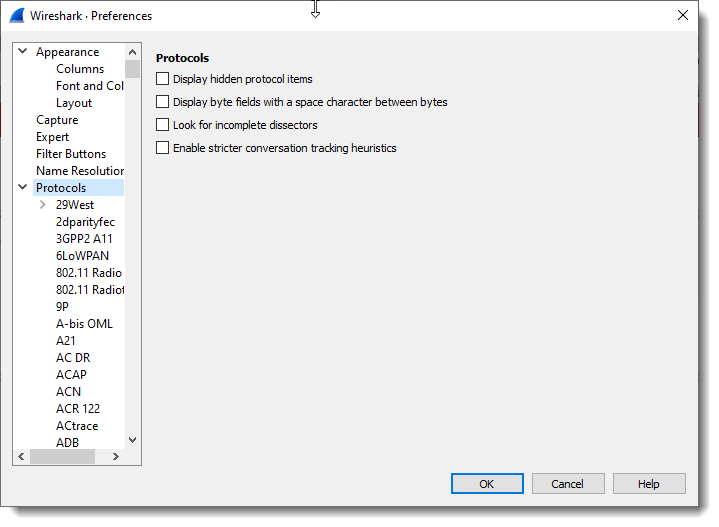Enable stricter conversation tracking heuristics
Screen dimensions: 719x527
(x=163, y=148)
